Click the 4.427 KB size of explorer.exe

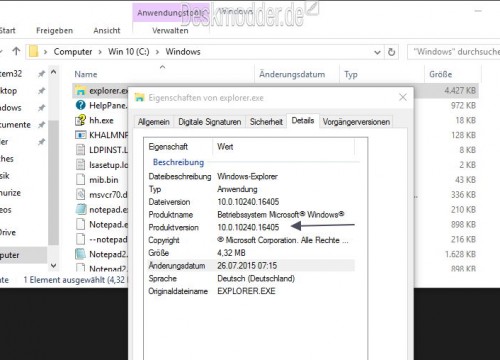(x=460, y=90)
